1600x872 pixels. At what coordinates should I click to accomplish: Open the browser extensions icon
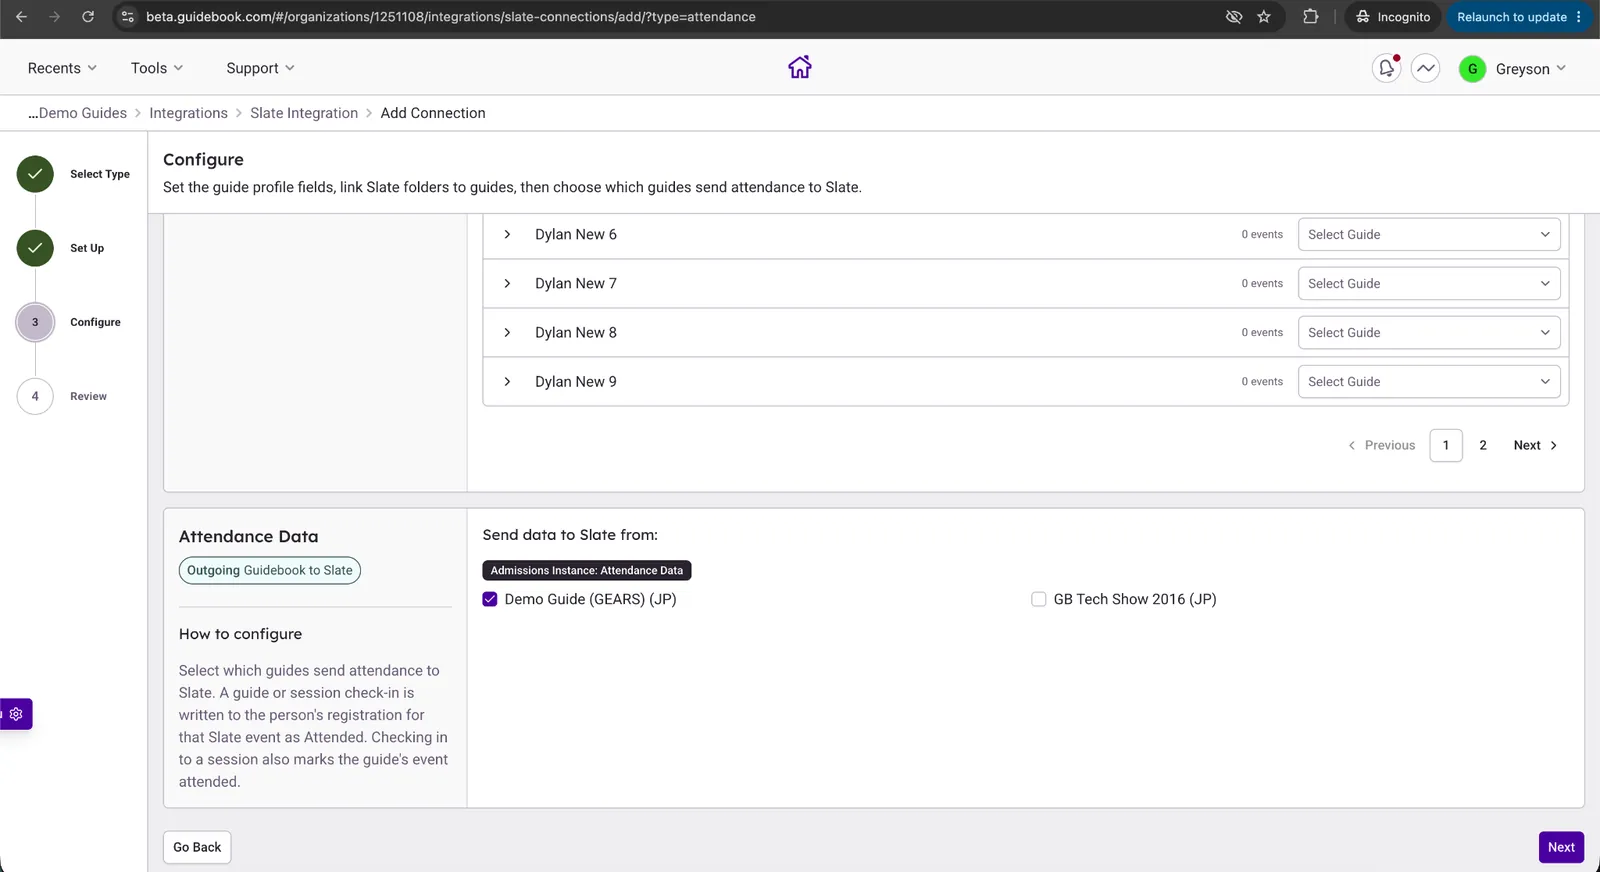pyautogui.click(x=1310, y=17)
